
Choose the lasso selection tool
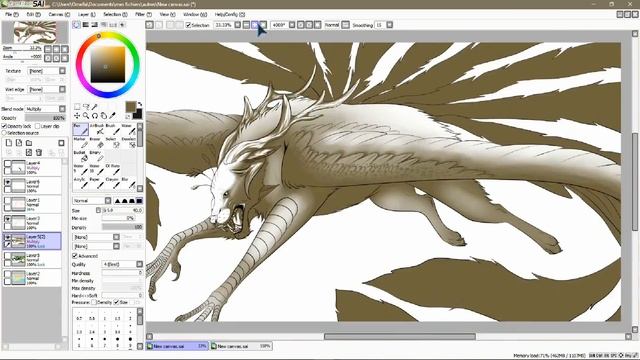86,107
